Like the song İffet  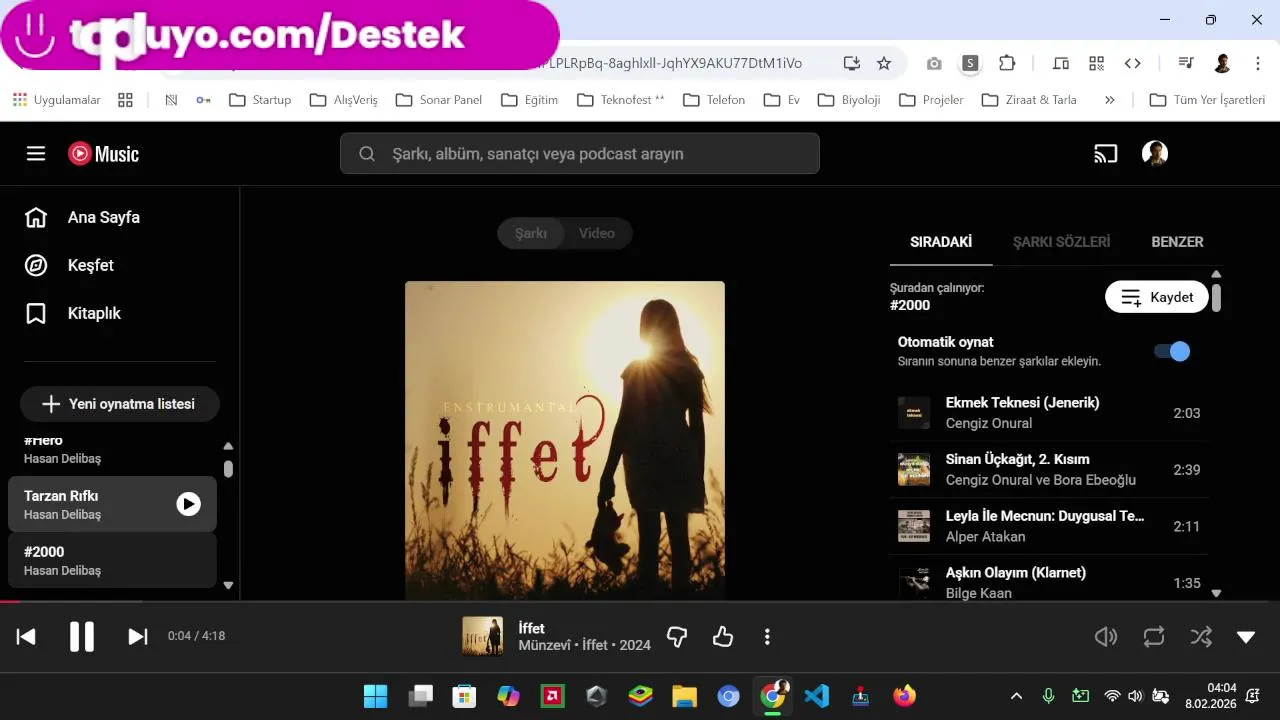723,637
